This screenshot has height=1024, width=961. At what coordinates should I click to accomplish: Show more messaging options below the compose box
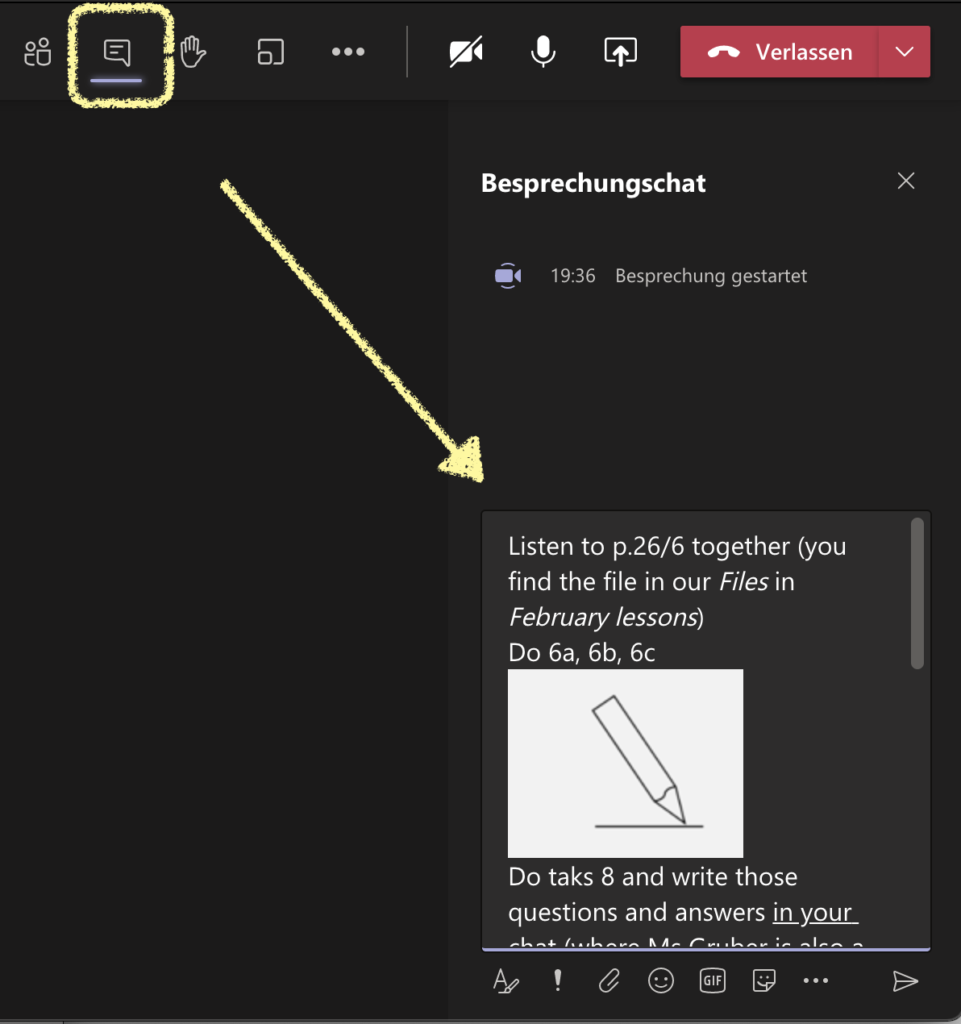tap(816, 980)
